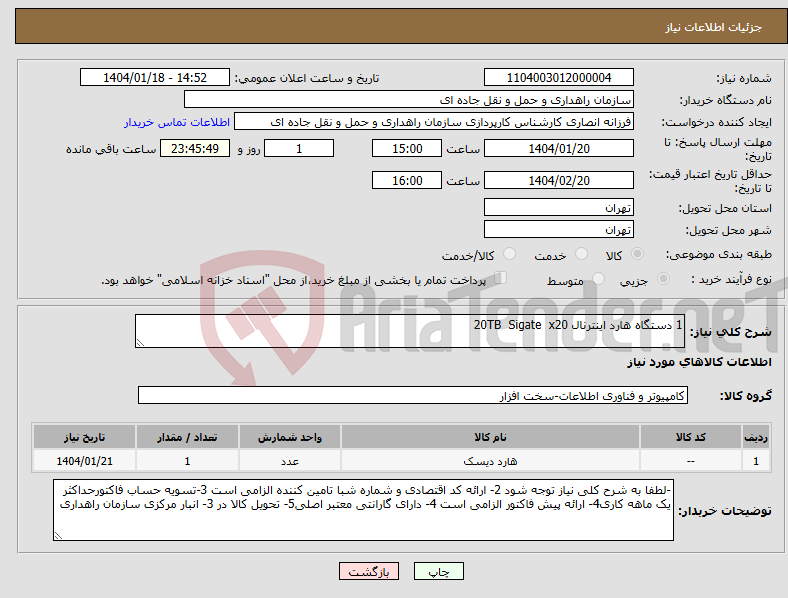Select the خدمت radio button
Image resolution: width=788 pixels, height=598 pixels.
pyautogui.click(x=581, y=254)
